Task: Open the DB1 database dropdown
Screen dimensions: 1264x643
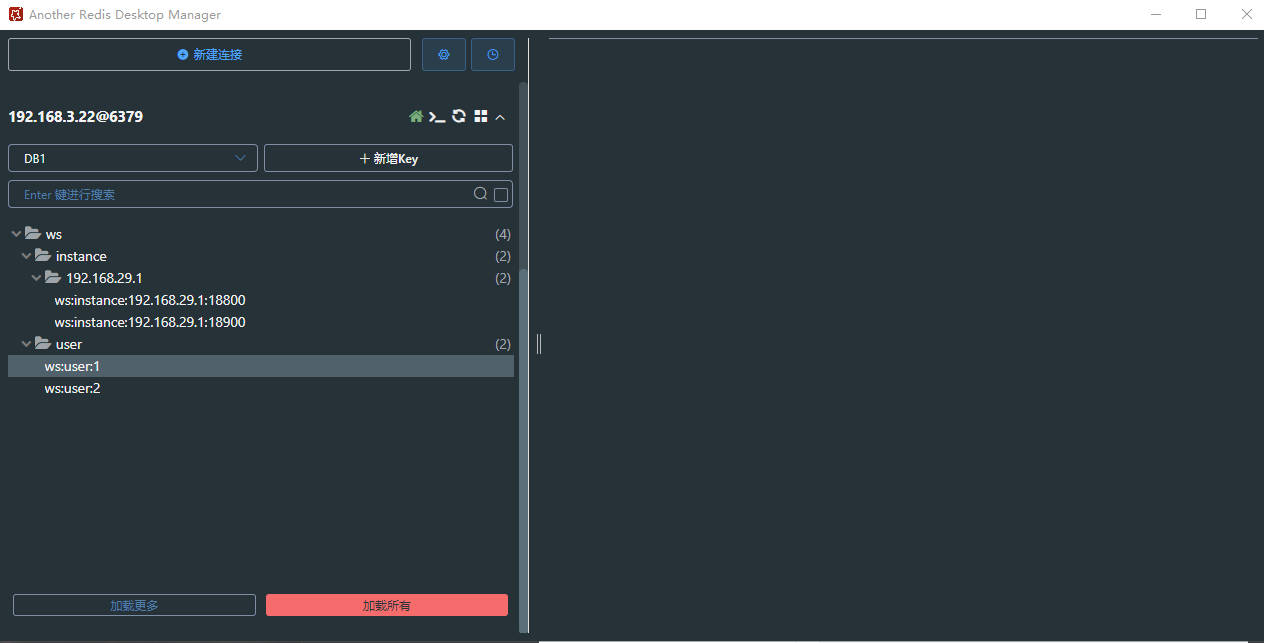Action: click(132, 157)
